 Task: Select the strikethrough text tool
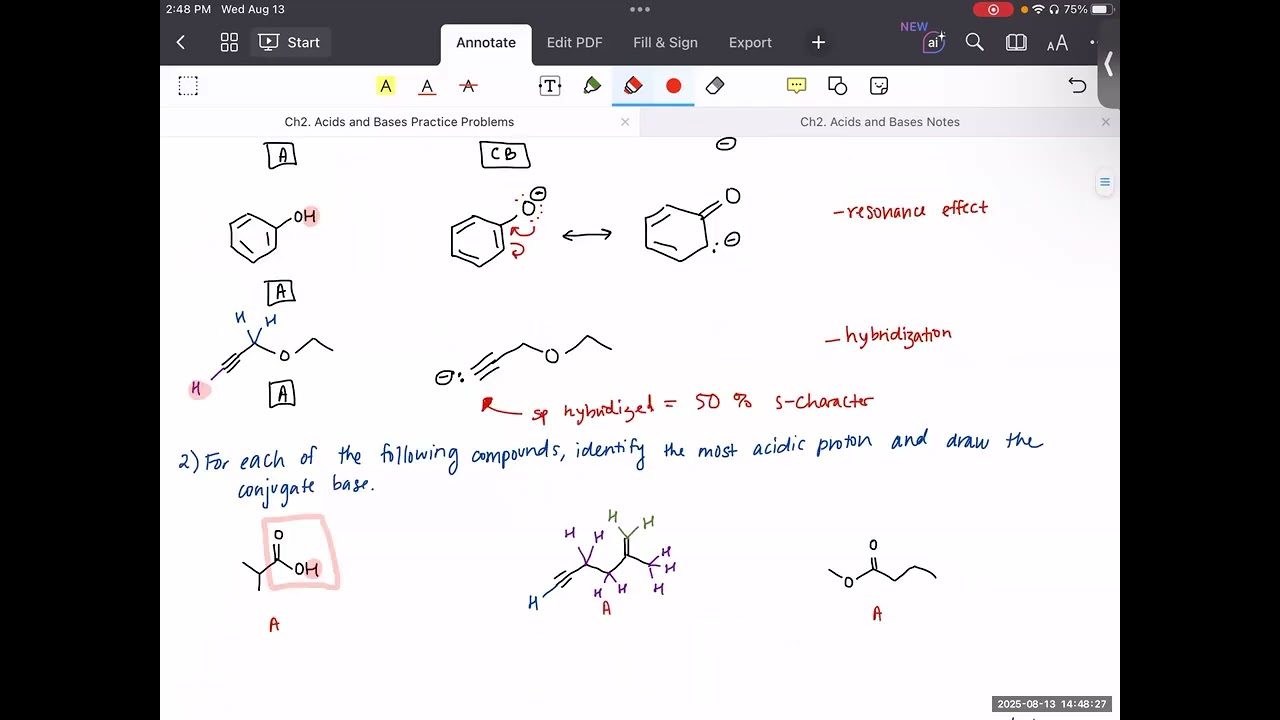coord(468,86)
